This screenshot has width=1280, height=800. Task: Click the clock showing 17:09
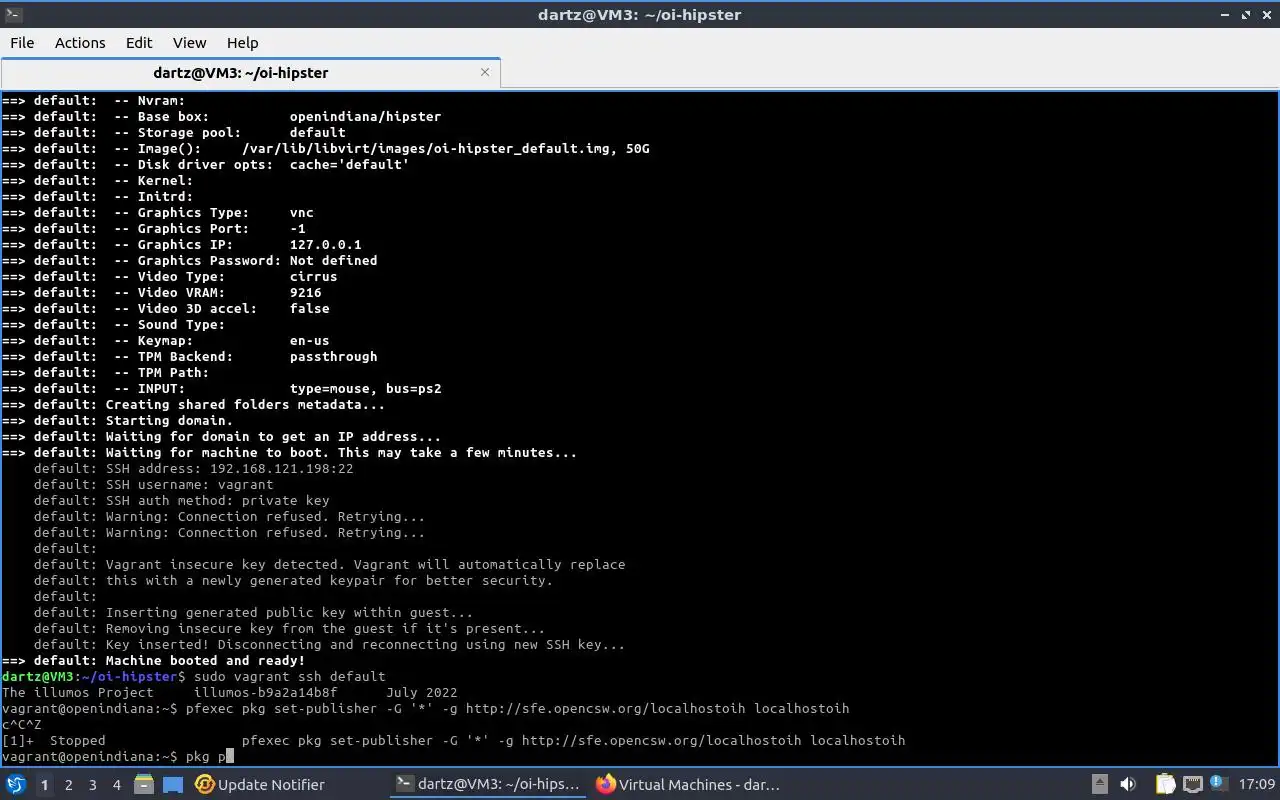[1257, 785]
